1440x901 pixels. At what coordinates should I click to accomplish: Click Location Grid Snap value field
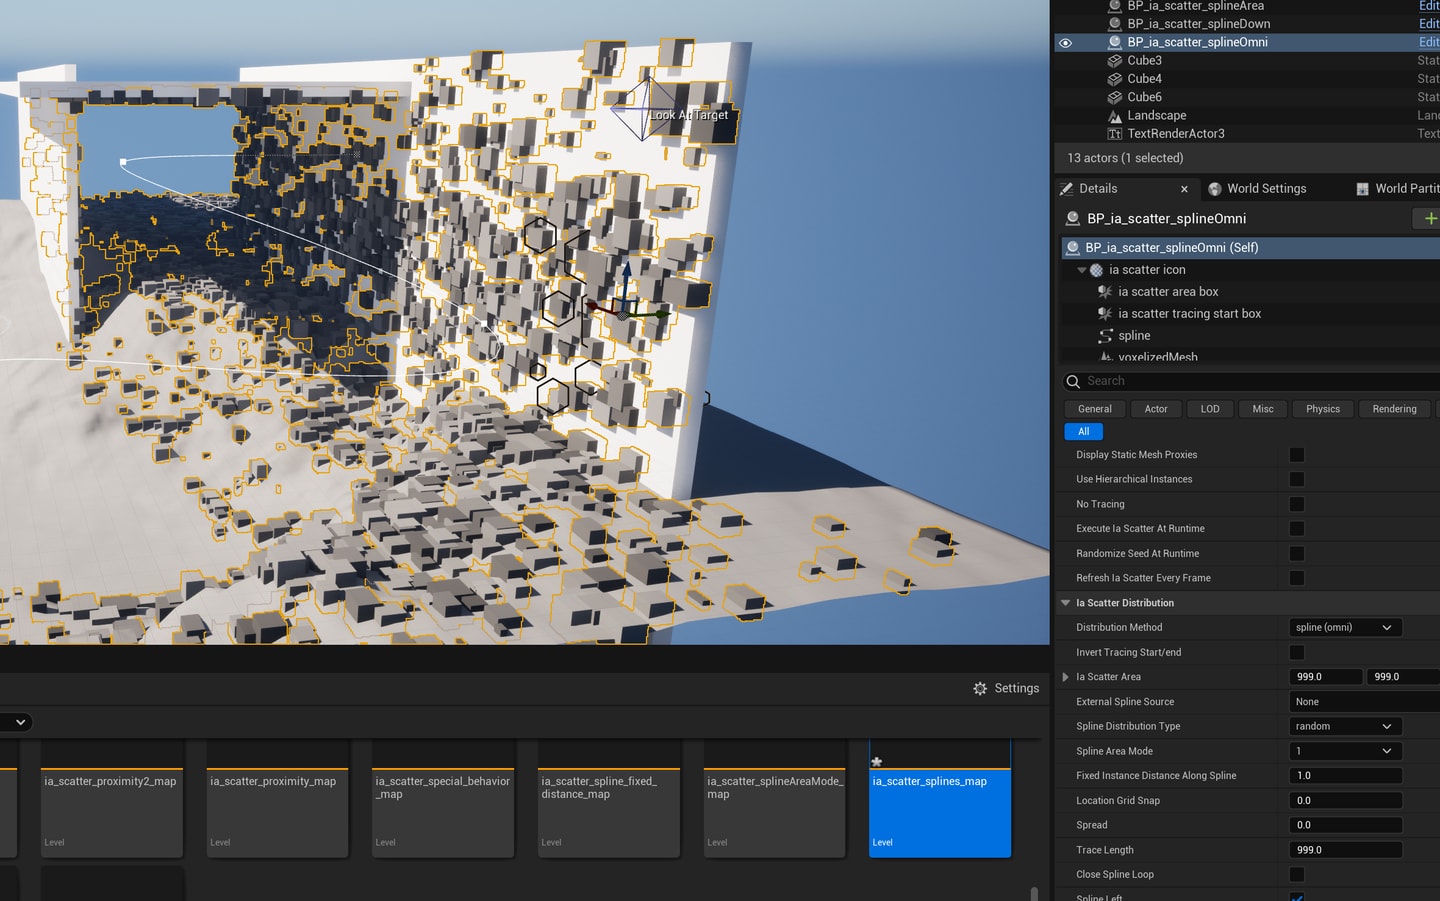[1345, 801]
